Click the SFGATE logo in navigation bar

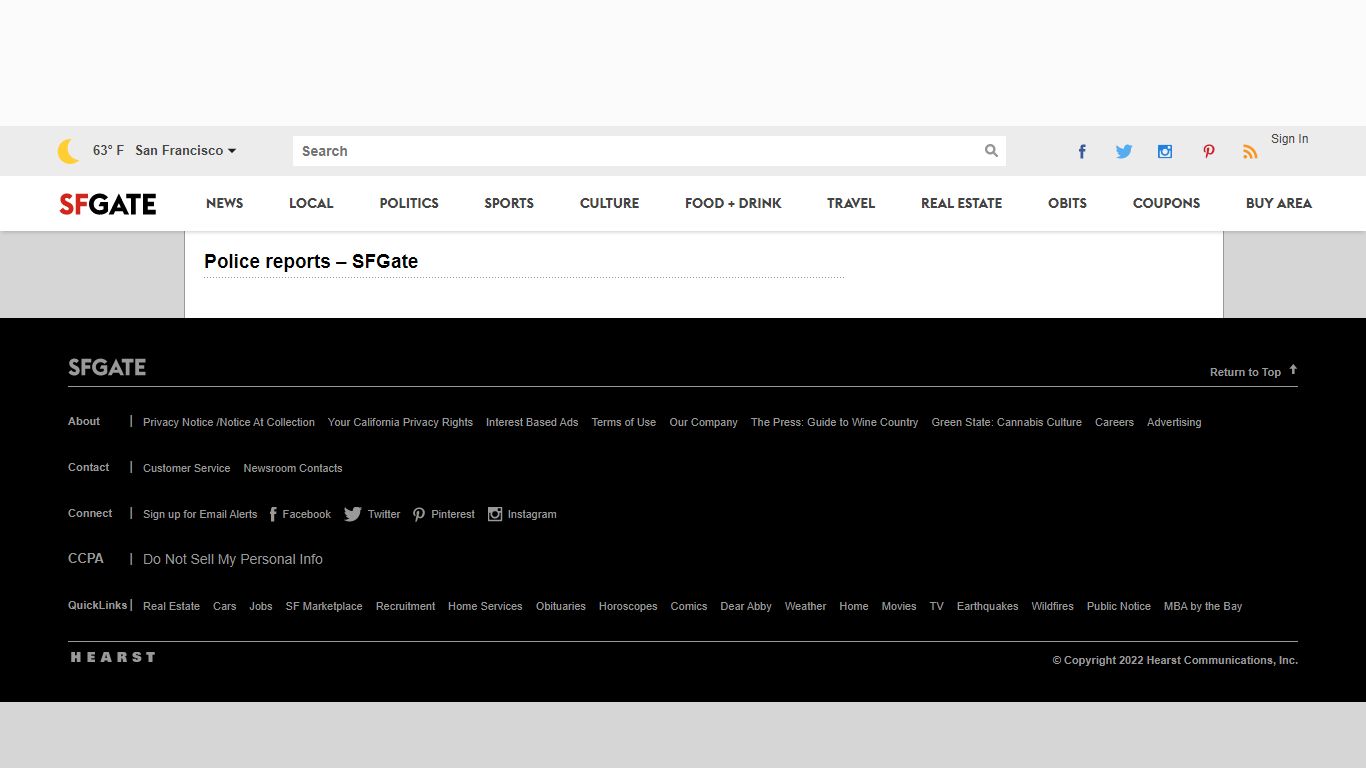(x=108, y=204)
